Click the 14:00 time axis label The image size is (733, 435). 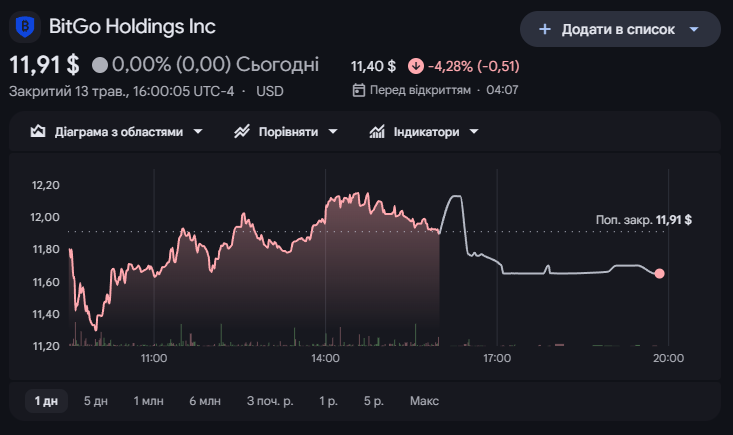coord(325,358)
